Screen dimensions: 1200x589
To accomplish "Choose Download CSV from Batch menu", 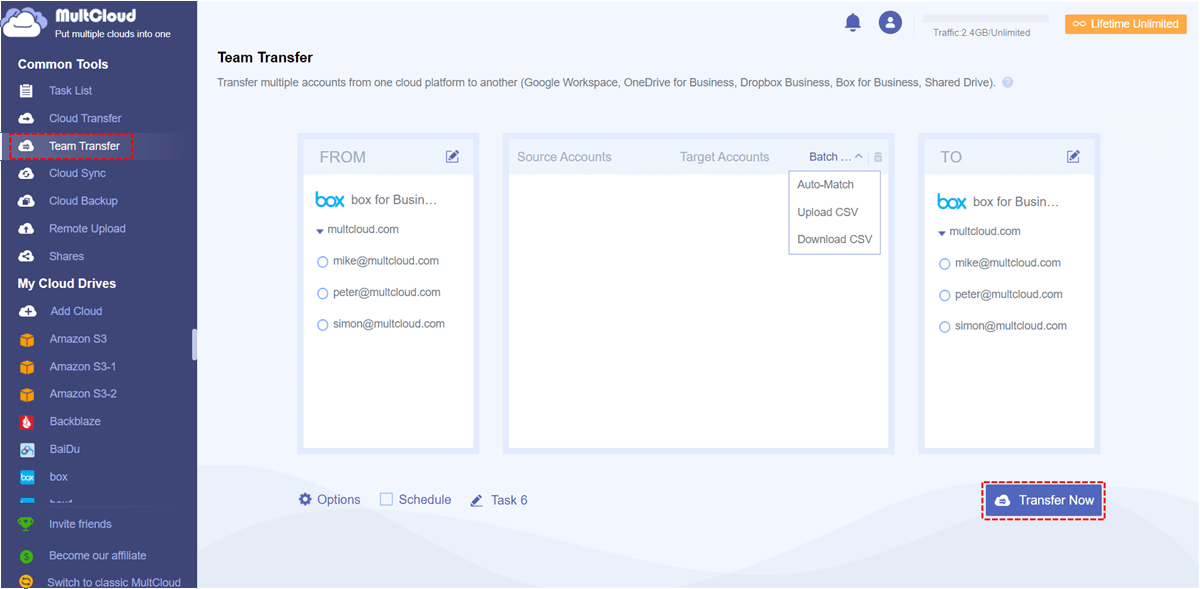I will [x=834, y=239].
